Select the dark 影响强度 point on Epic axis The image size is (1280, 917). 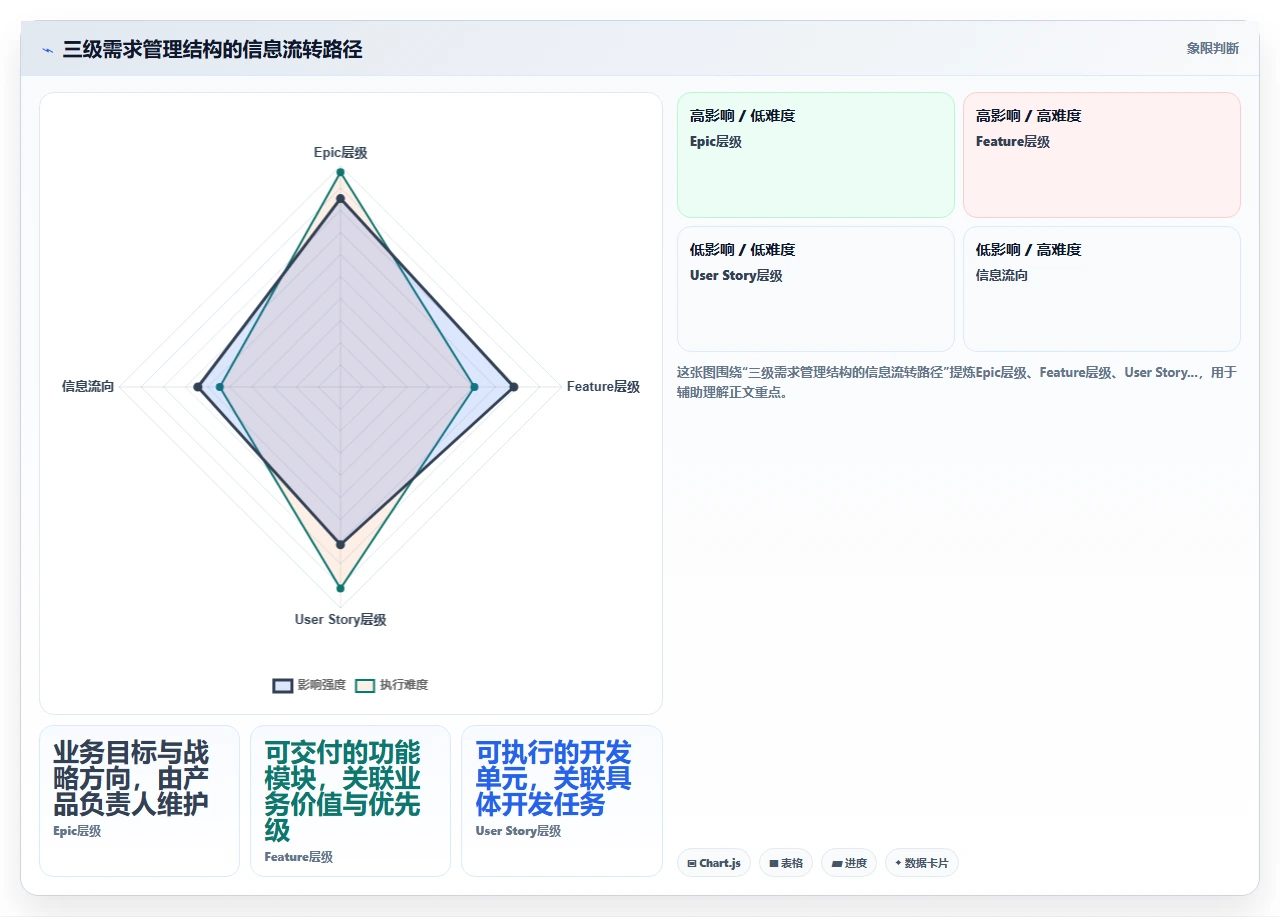coord(340,200)
